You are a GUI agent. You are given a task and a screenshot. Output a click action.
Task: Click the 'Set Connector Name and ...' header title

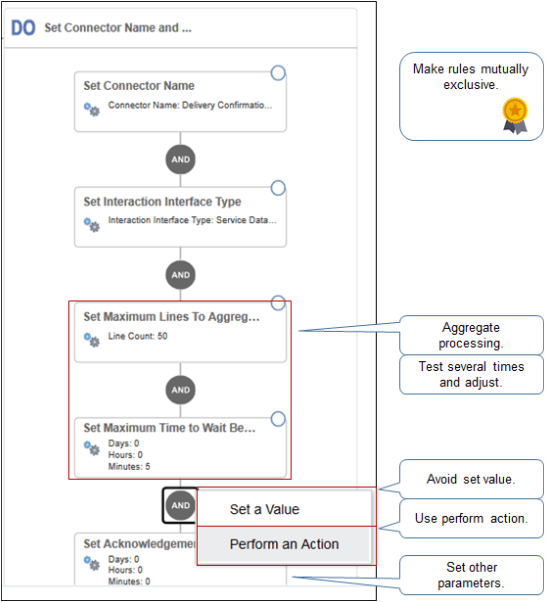coord(118,28)
